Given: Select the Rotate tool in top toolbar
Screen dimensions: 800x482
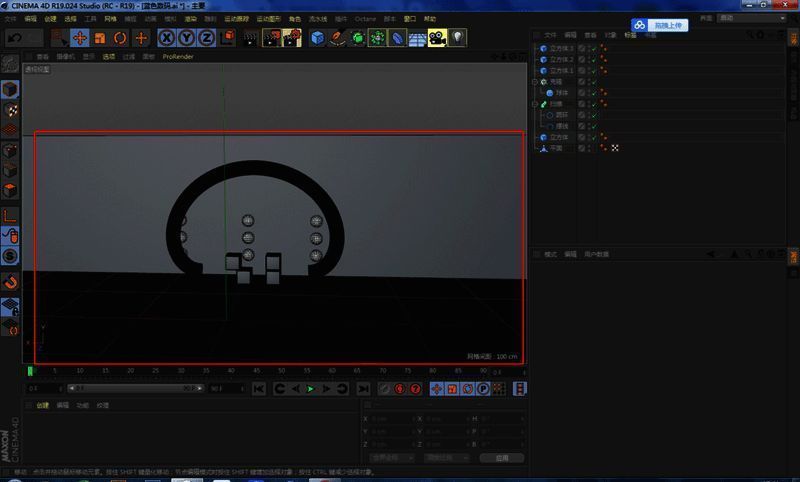Looking at the screenshot, I should [120, 38].
